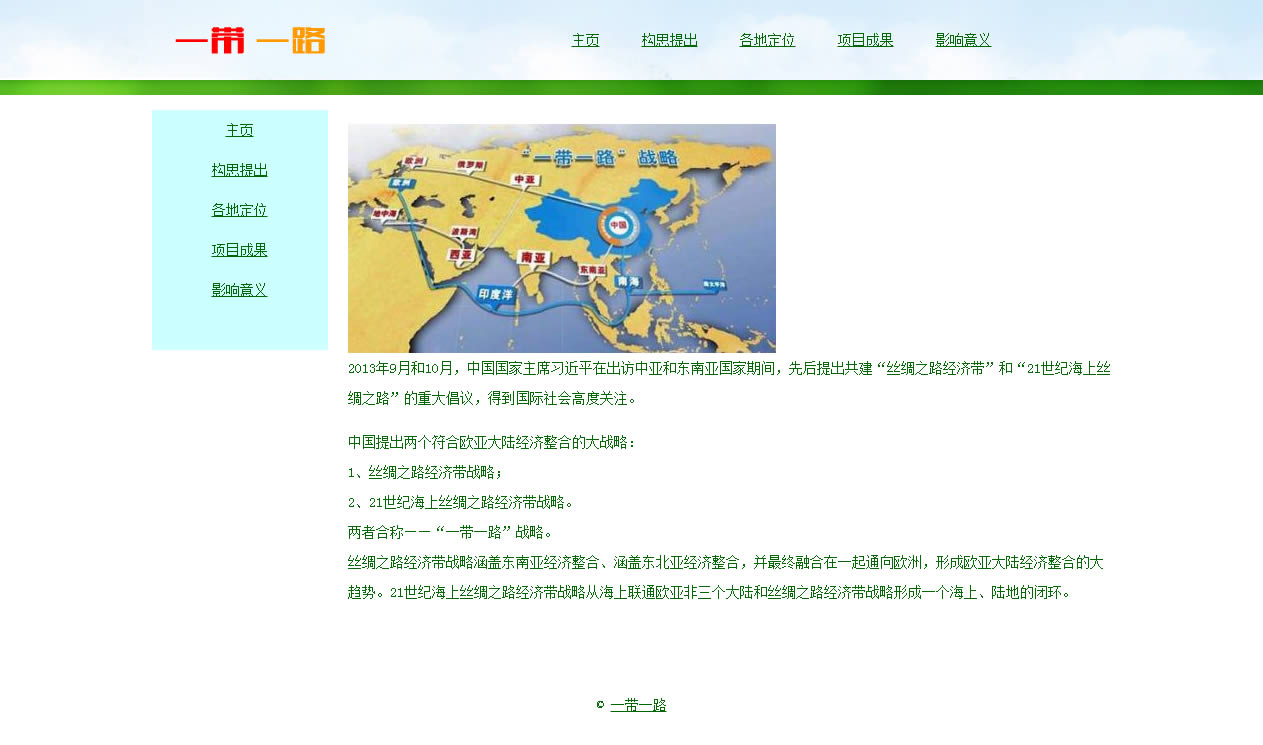Go to 各地定位 in the top navigation

tap(767, 41)
